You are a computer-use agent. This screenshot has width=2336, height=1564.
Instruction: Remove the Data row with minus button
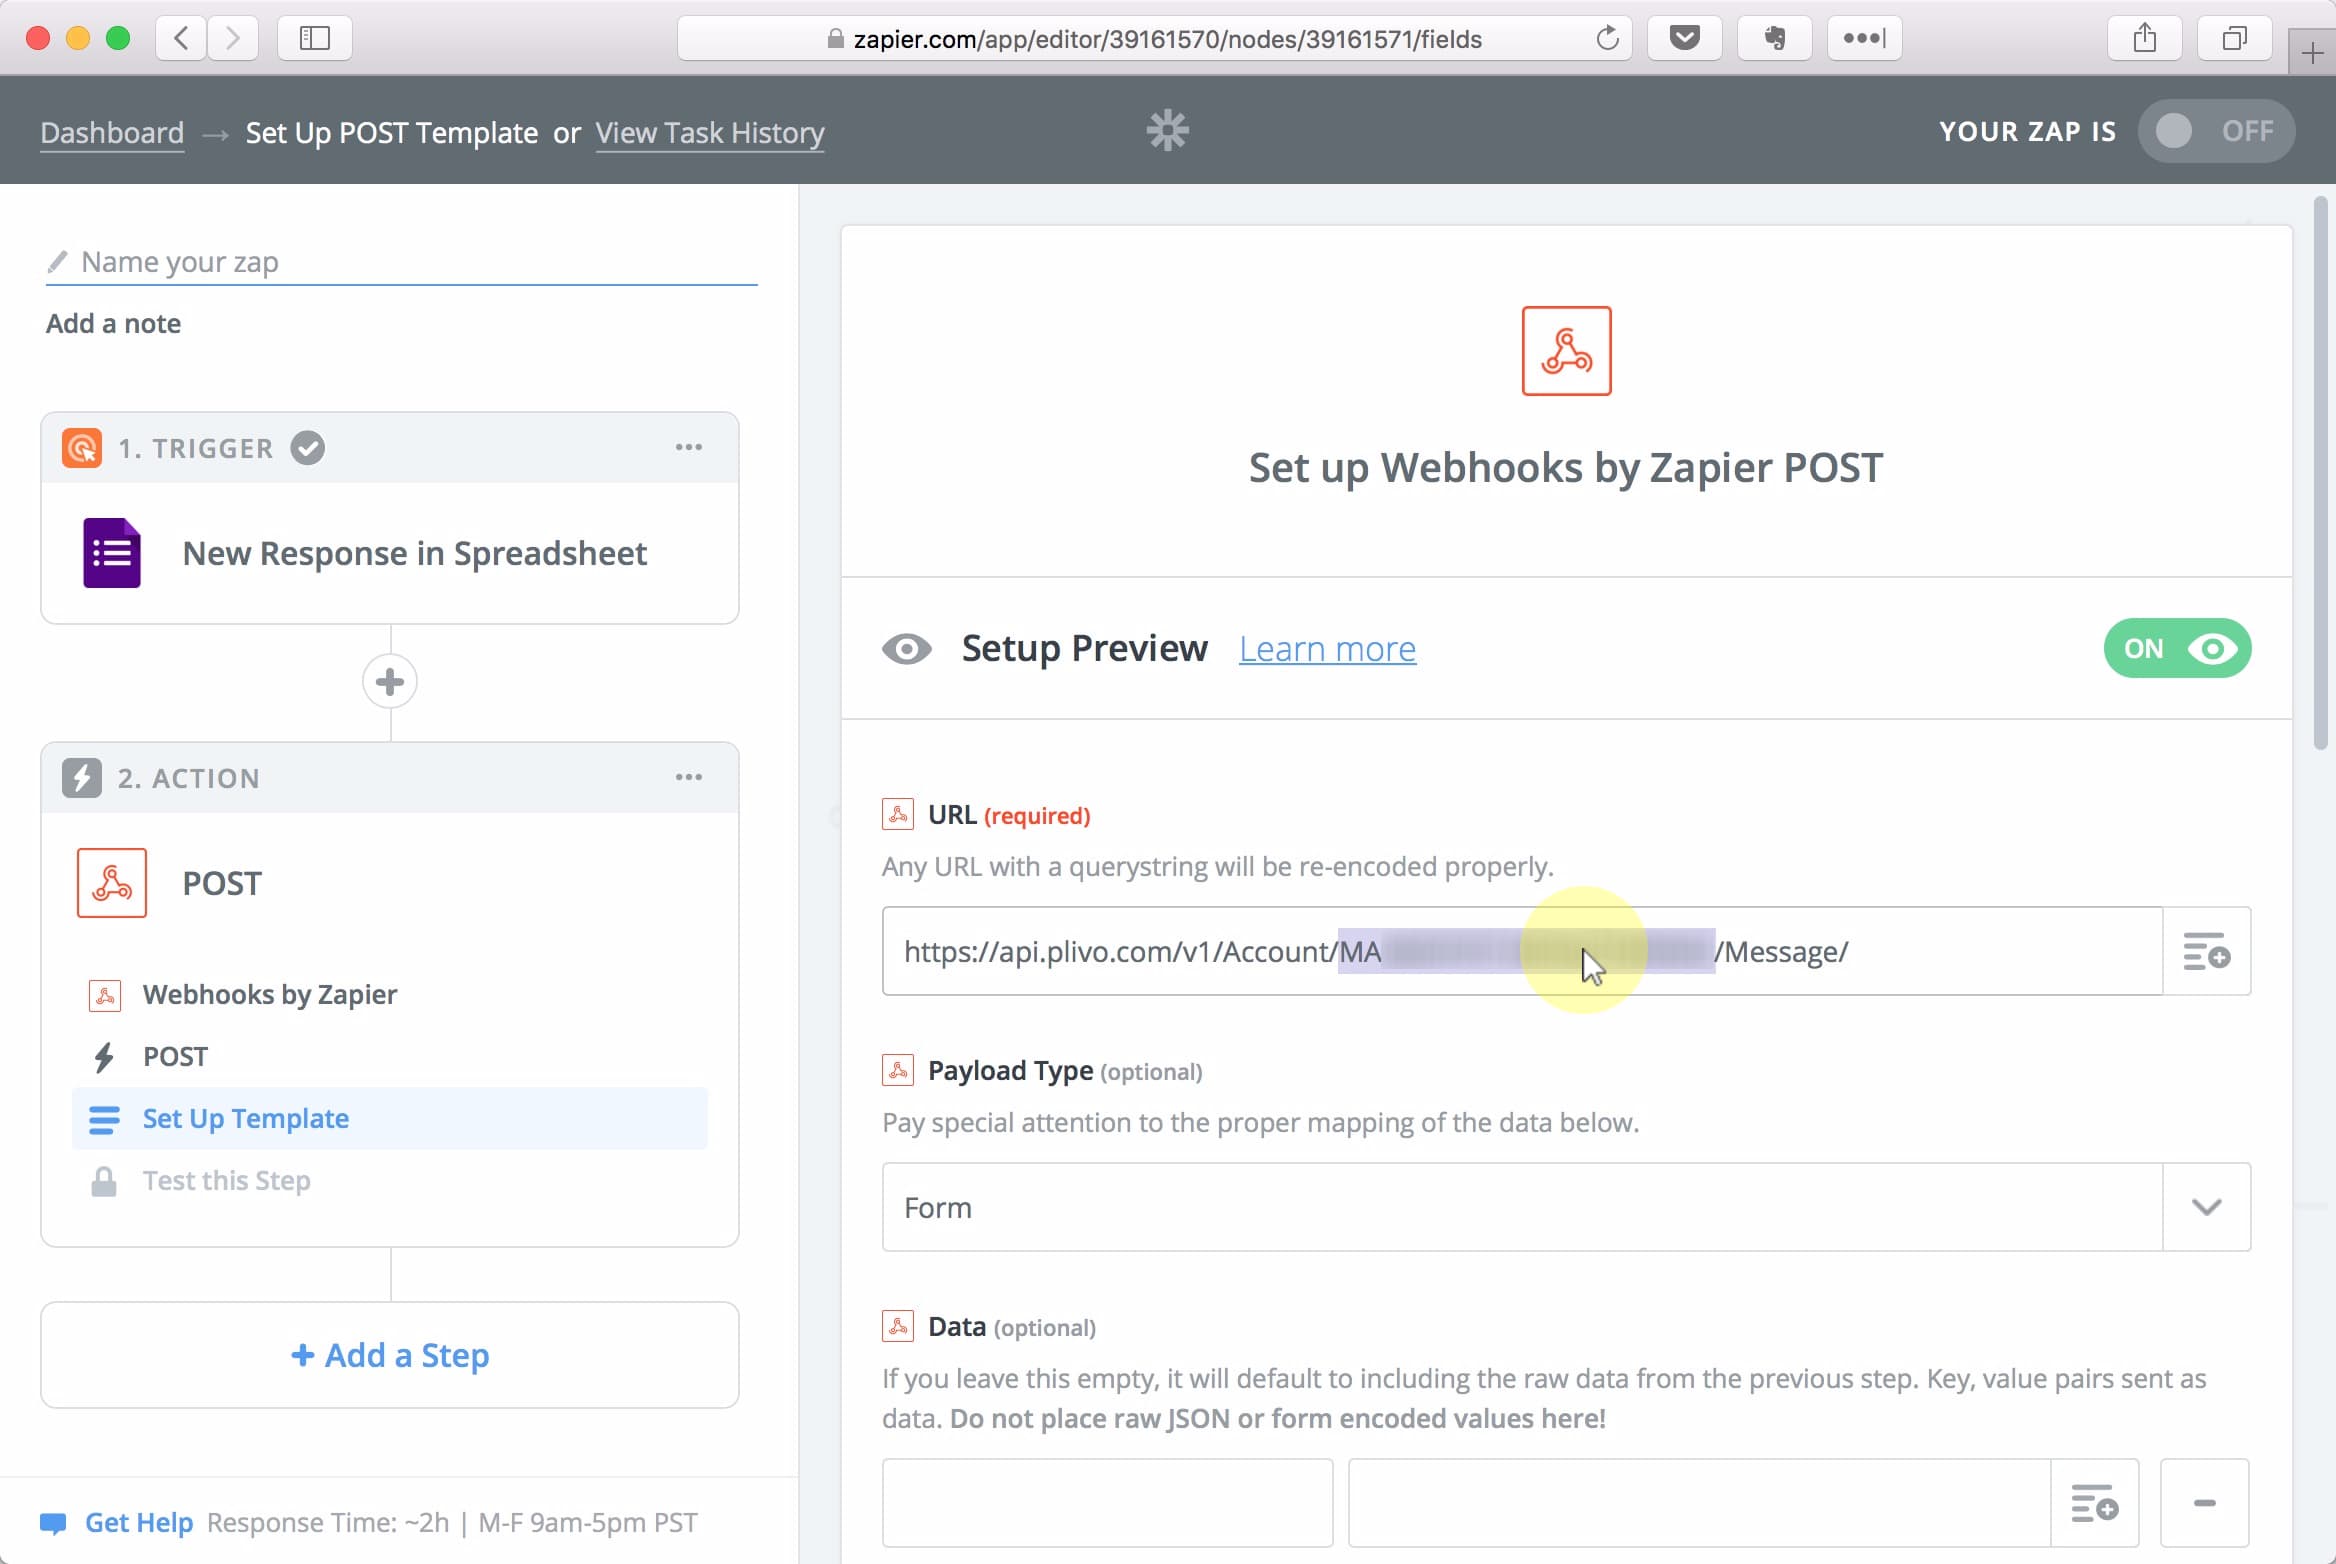(x=2204, y=1503)
